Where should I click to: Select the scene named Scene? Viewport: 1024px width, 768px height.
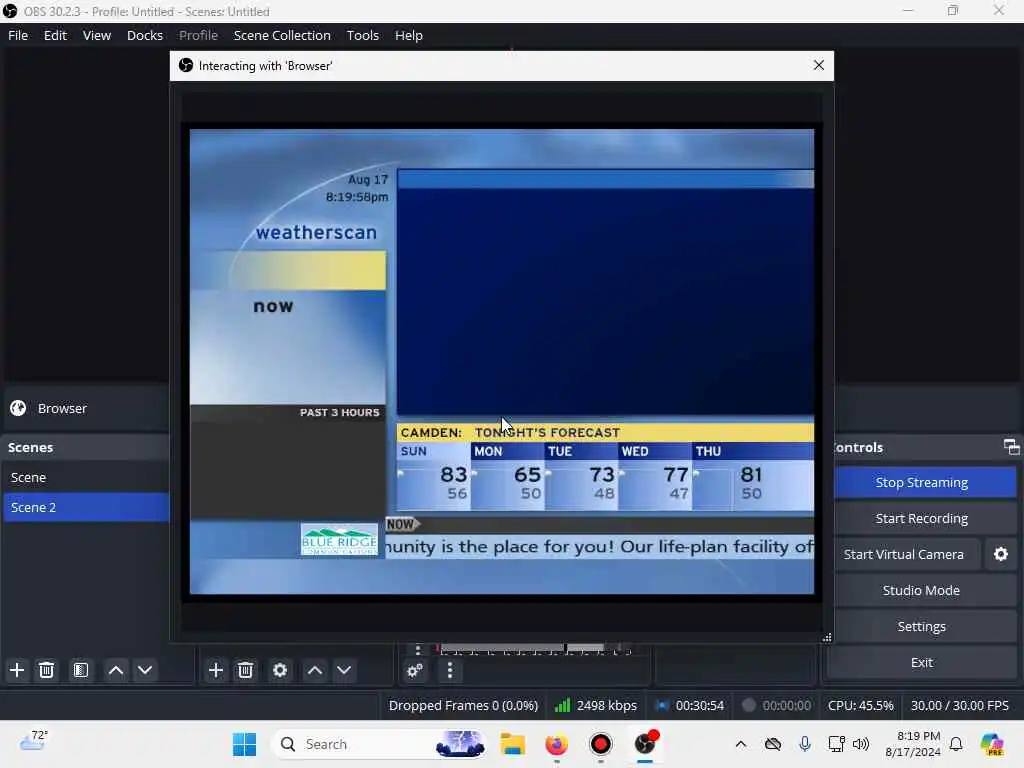click(86, 477)
